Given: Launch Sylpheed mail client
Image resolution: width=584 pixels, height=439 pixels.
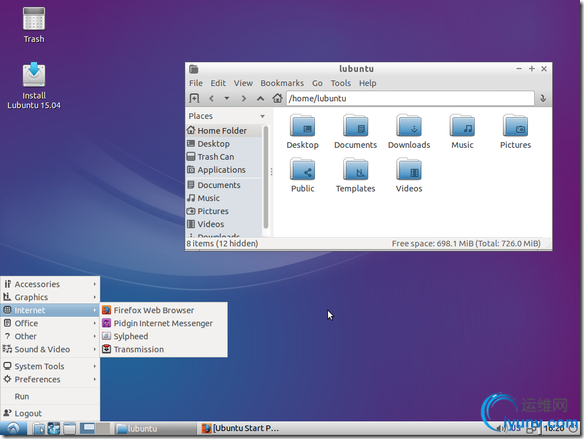Looking at the screenshot, I should (164, 336).
